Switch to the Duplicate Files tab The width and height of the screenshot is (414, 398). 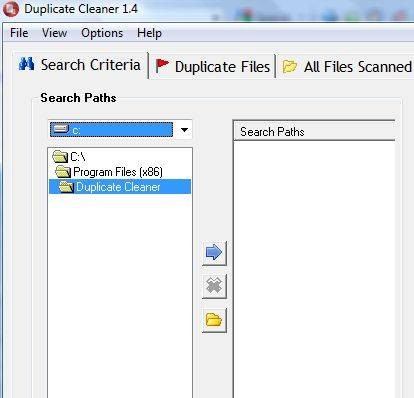coord(213,66)
